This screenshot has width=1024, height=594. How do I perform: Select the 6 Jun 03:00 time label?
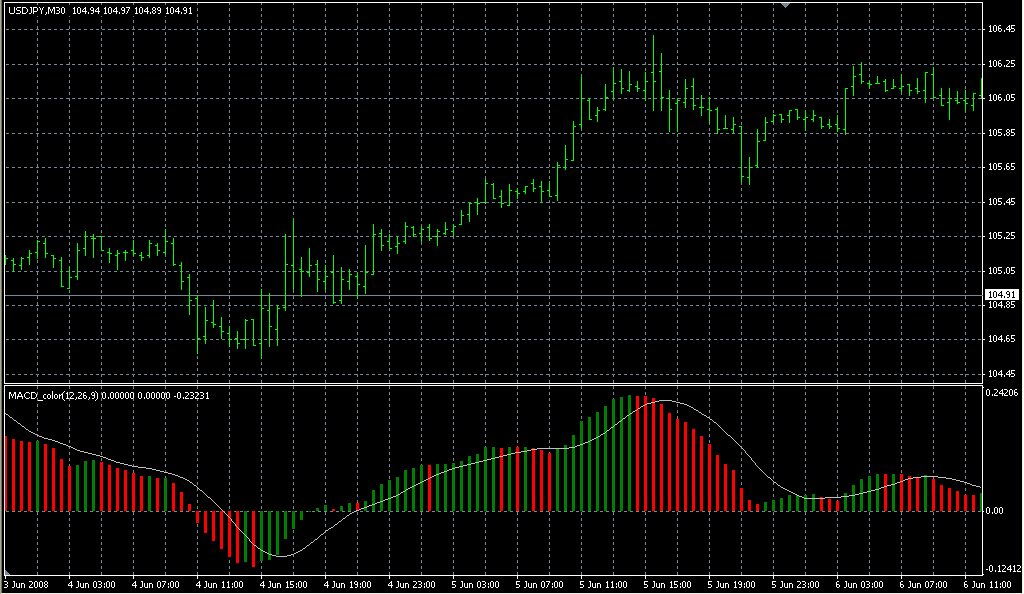pyautogui.click(x=860, y=584)
